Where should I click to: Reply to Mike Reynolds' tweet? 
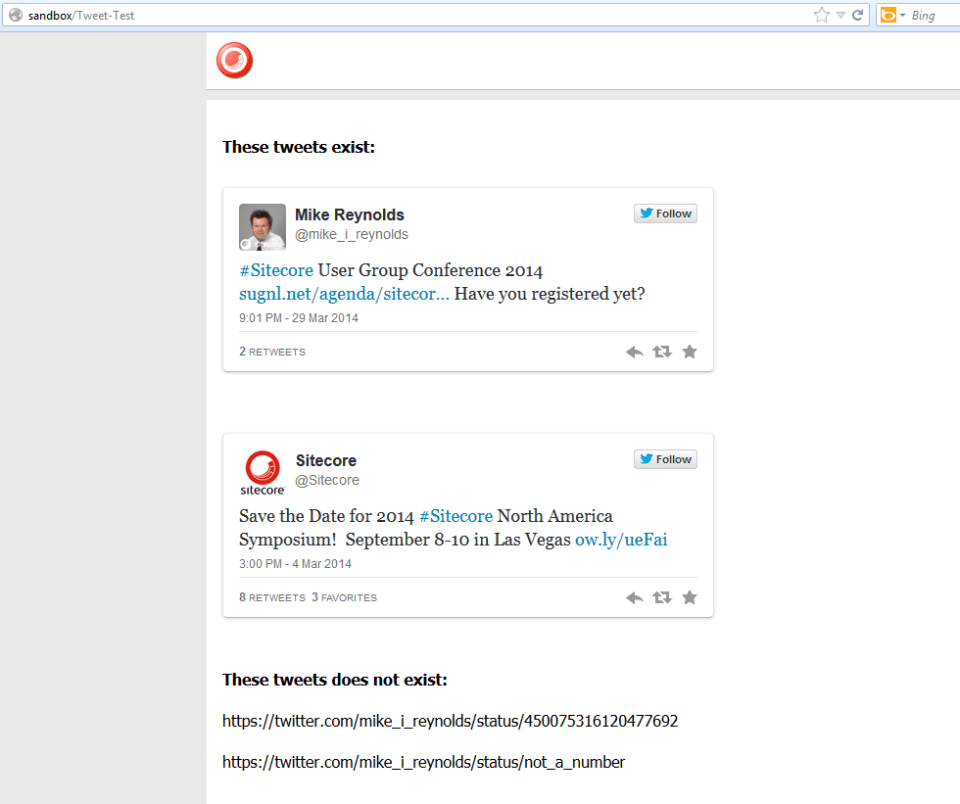(634, 351)
